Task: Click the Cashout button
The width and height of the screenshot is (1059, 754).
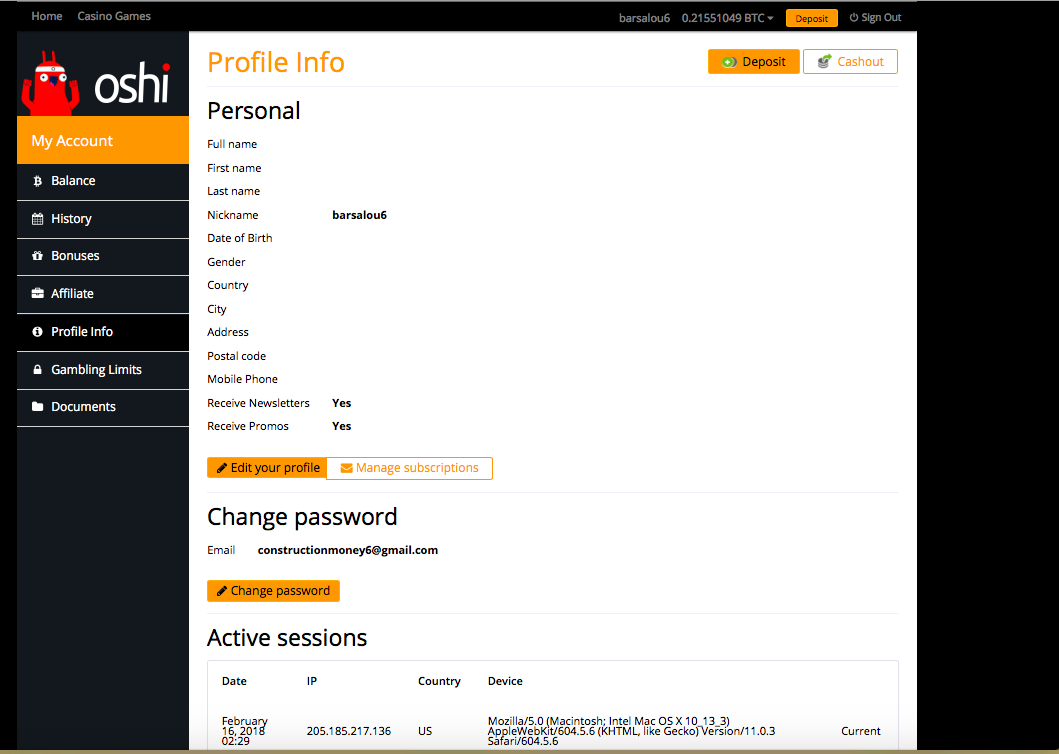Action: (850, 62)
